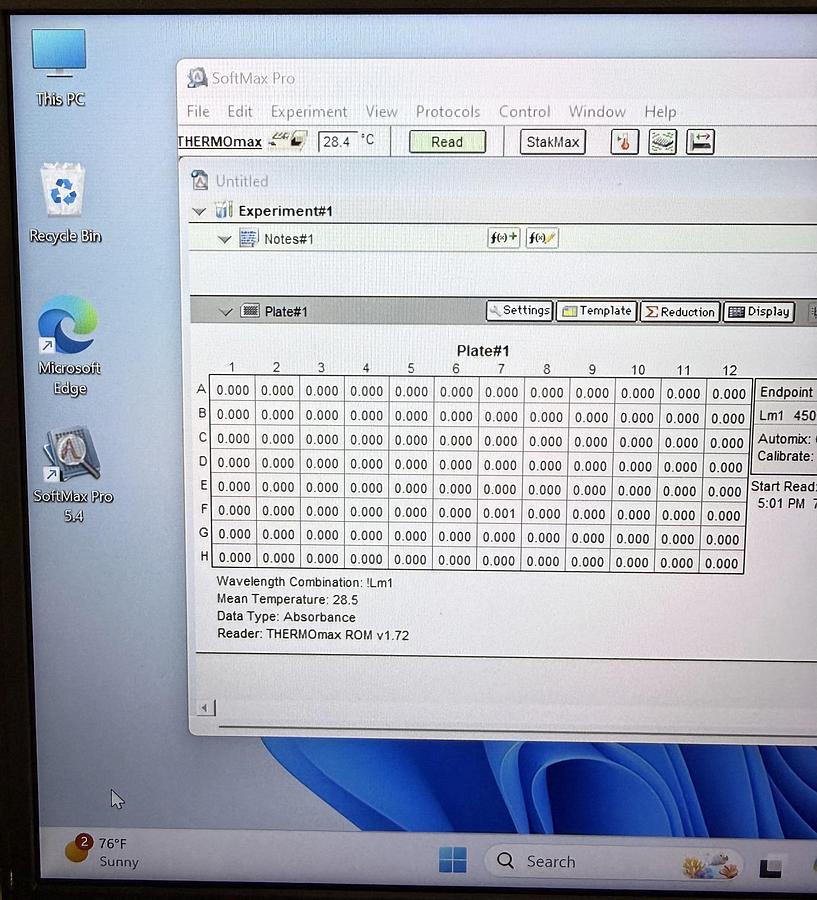The width and height of the screenshot is (817, 900).
Task: Click the "Wavelength Combination: !Lm1" line
Action: click(x=305, y=582)
